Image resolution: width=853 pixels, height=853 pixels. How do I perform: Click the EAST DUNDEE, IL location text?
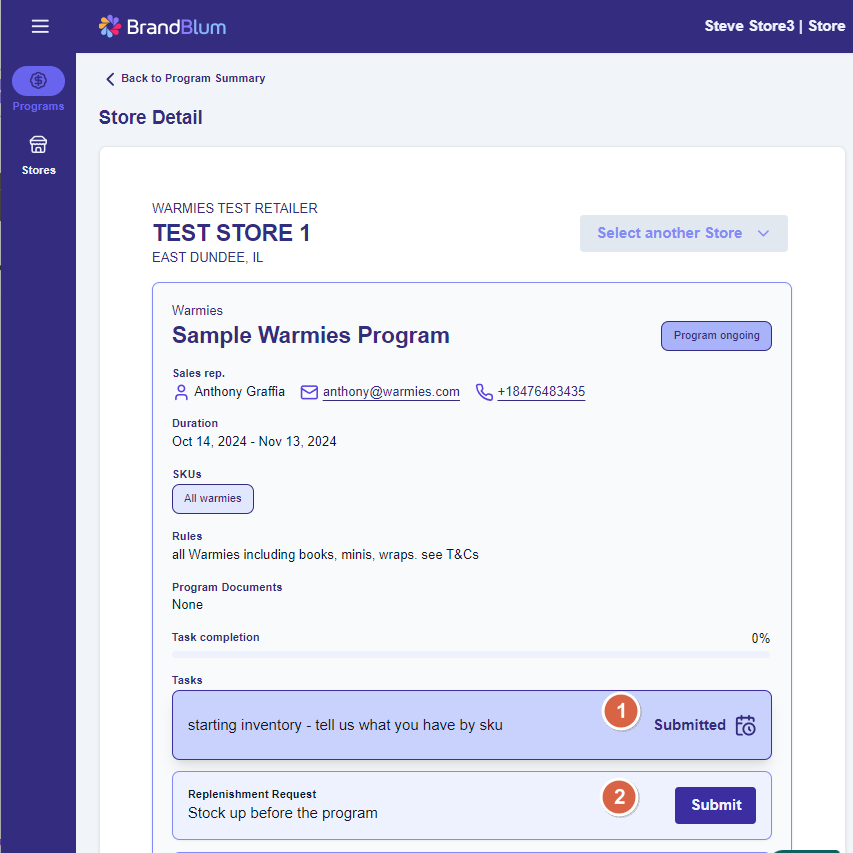coord(207,257)
